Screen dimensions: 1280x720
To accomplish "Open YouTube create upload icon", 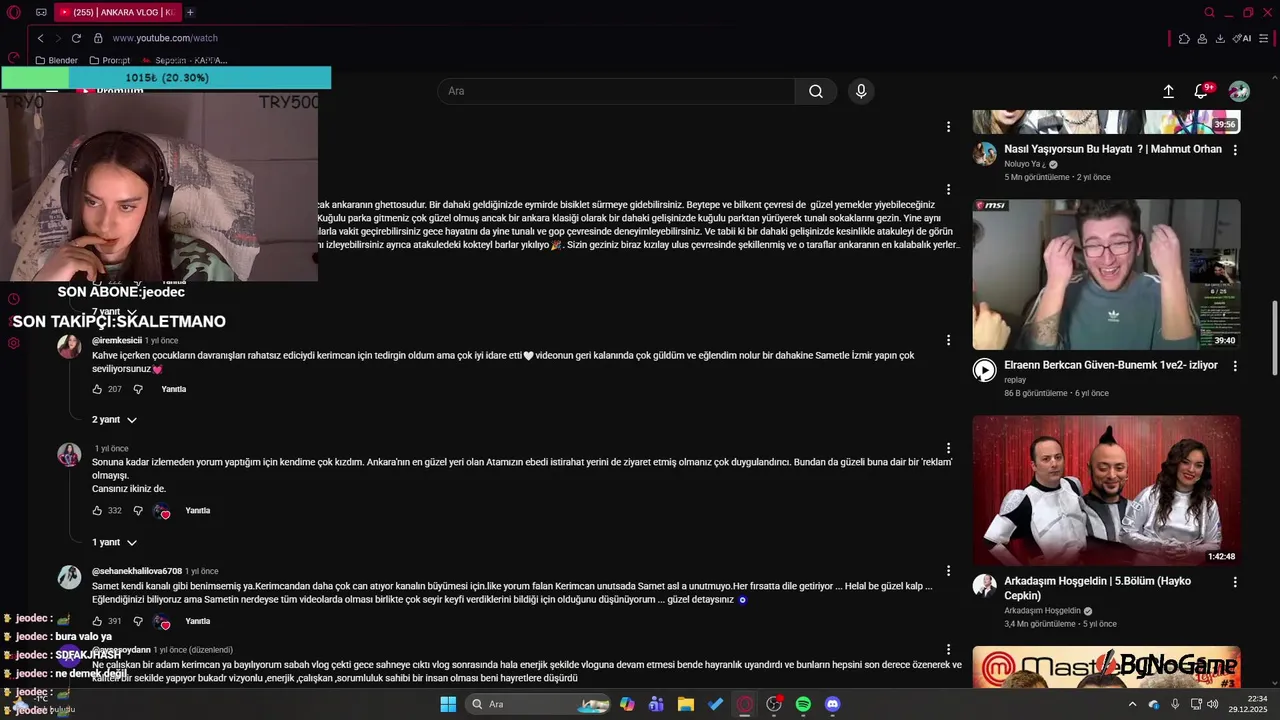I will click(x=1168, y=91).
